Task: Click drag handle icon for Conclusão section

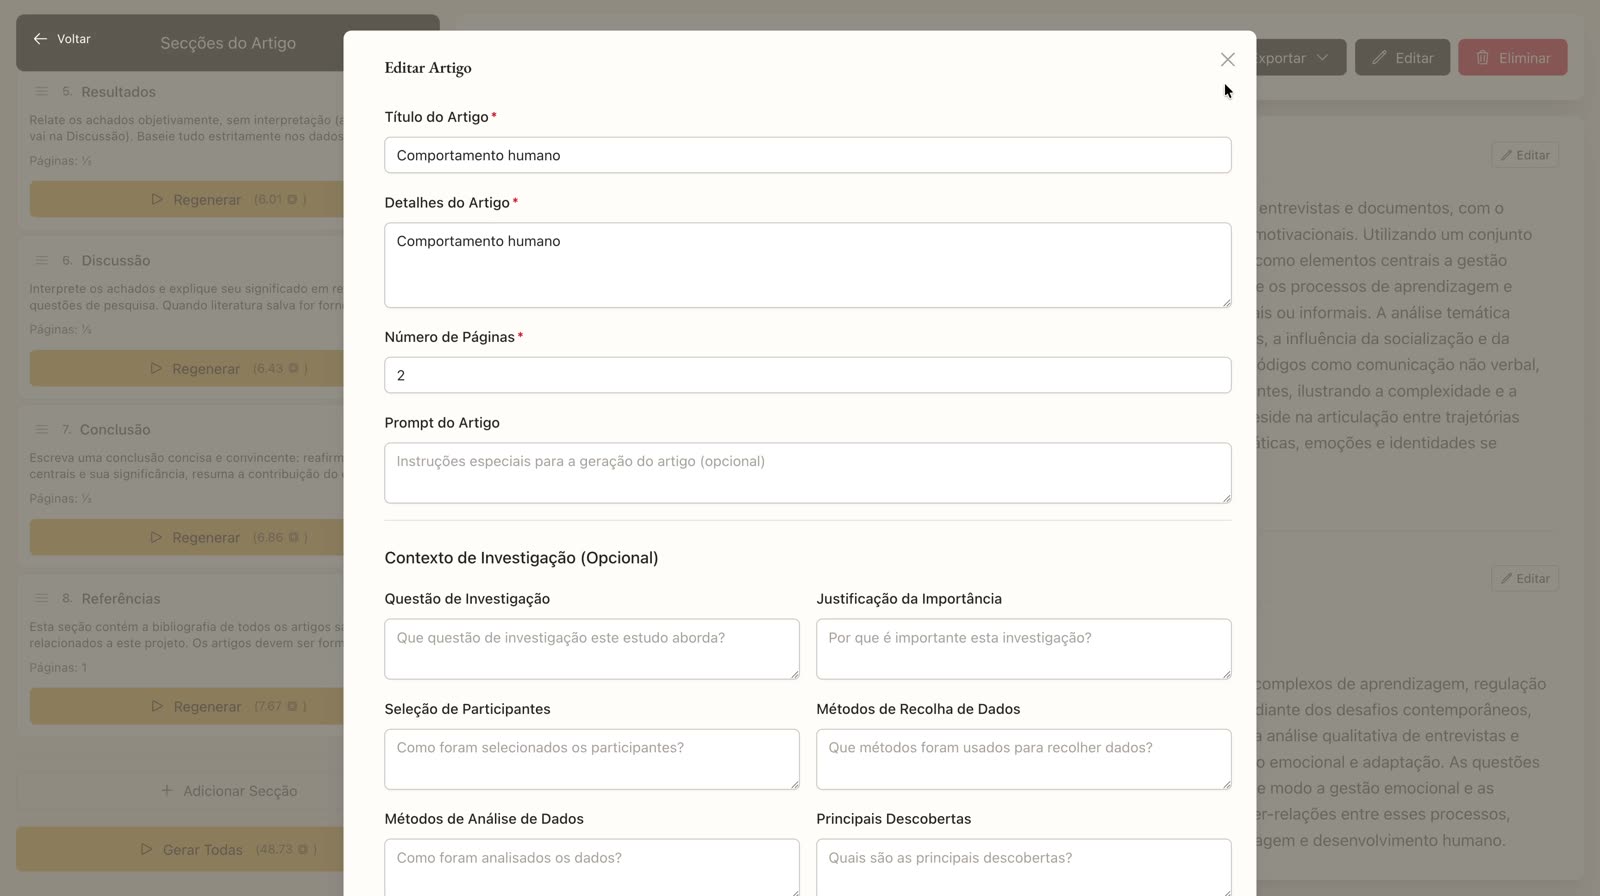Action: [x=42, y=429]
